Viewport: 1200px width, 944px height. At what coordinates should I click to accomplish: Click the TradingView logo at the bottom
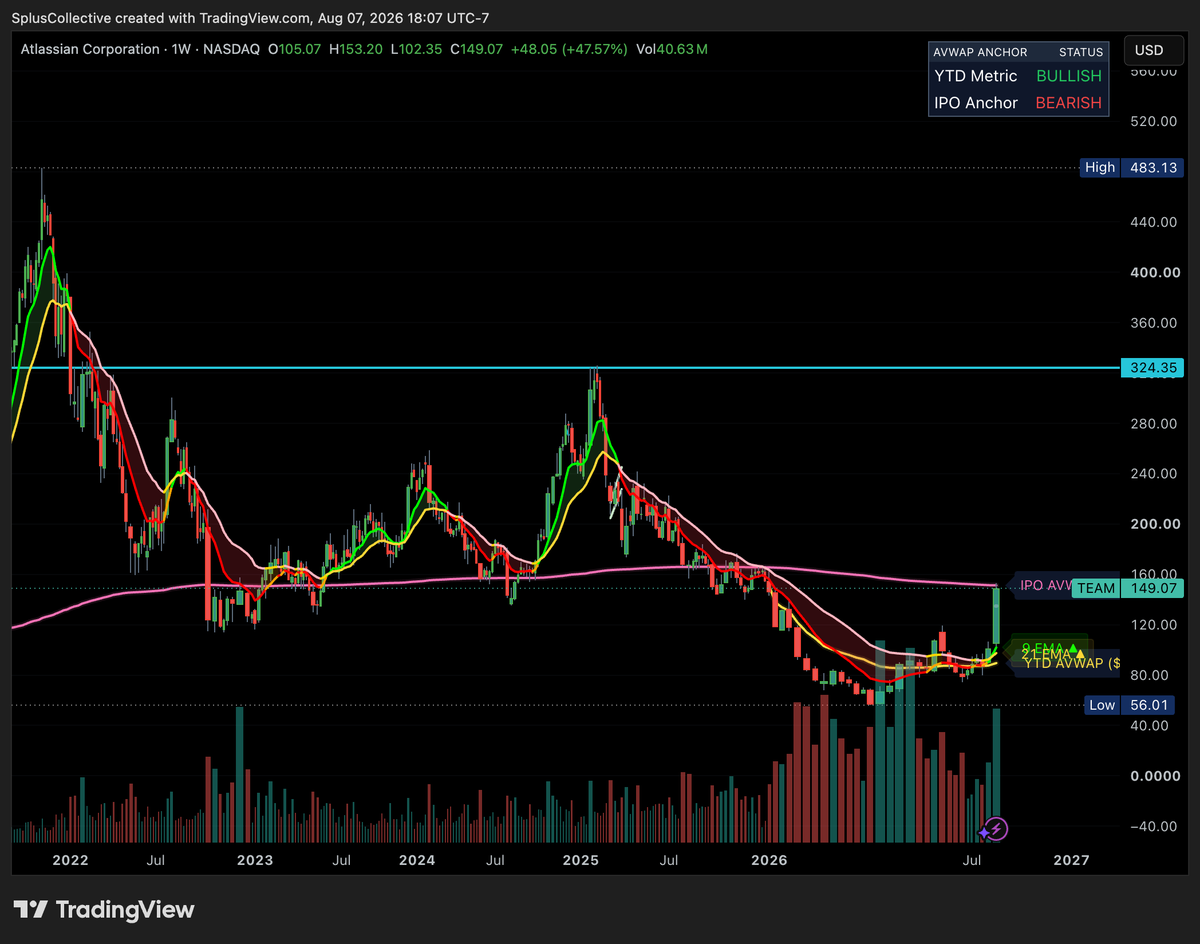(105, 910)
